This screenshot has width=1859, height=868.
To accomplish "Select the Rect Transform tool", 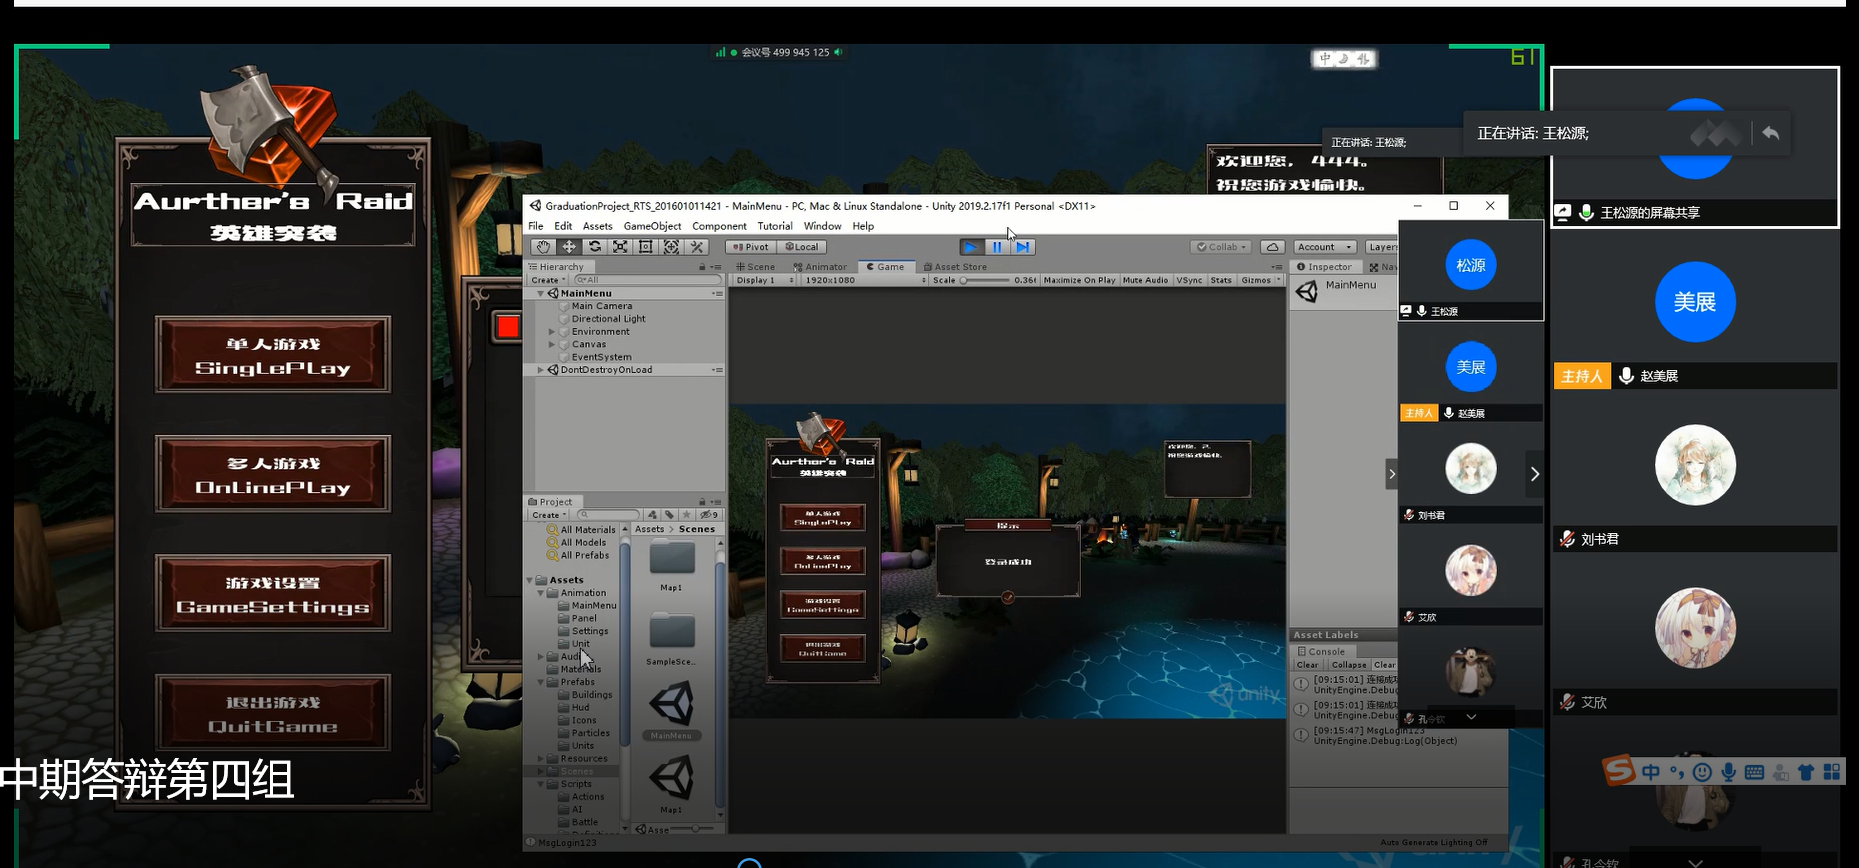I will click(646, 247).
